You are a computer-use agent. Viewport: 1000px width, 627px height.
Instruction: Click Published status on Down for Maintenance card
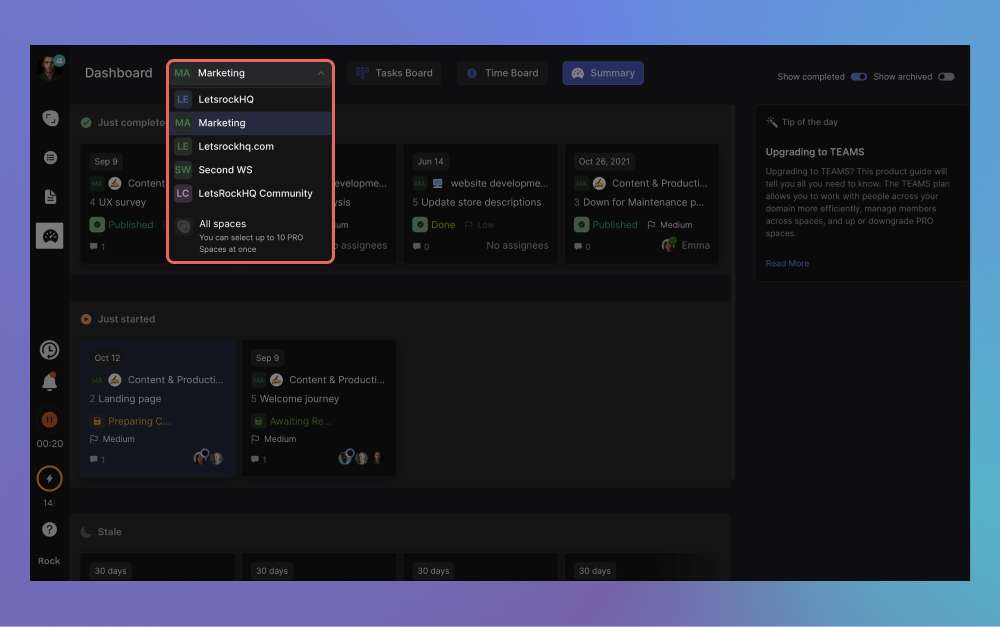coord(606,225)
